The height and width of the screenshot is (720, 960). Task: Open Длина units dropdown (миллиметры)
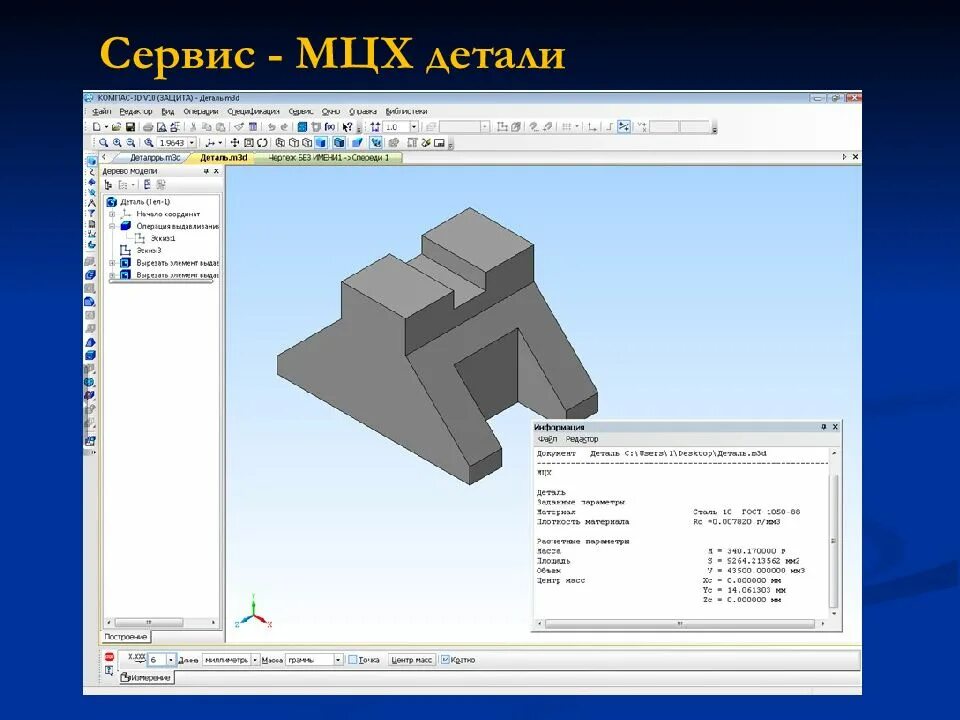tap(255, 660)
